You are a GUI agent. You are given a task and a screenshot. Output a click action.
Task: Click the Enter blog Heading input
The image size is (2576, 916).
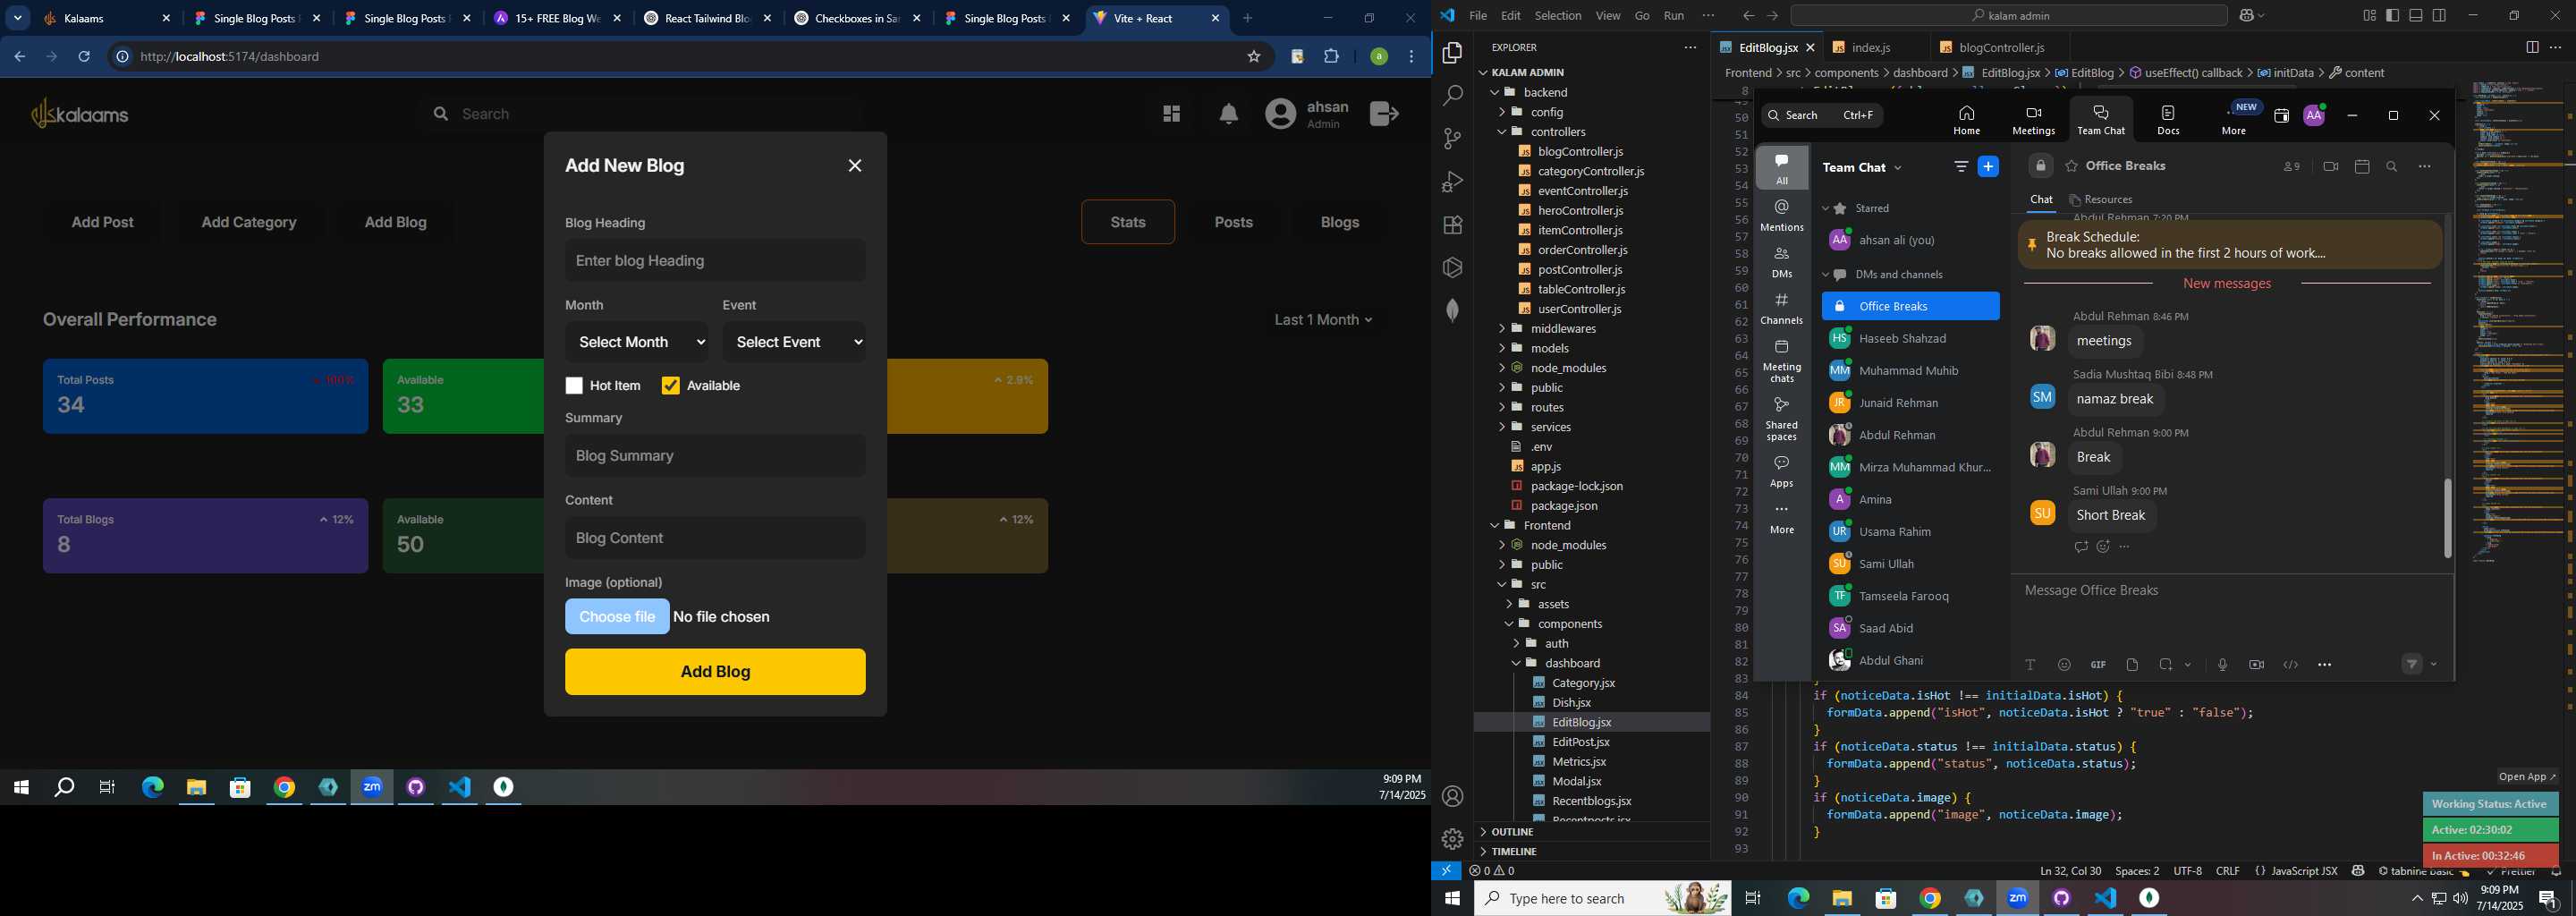715,261
